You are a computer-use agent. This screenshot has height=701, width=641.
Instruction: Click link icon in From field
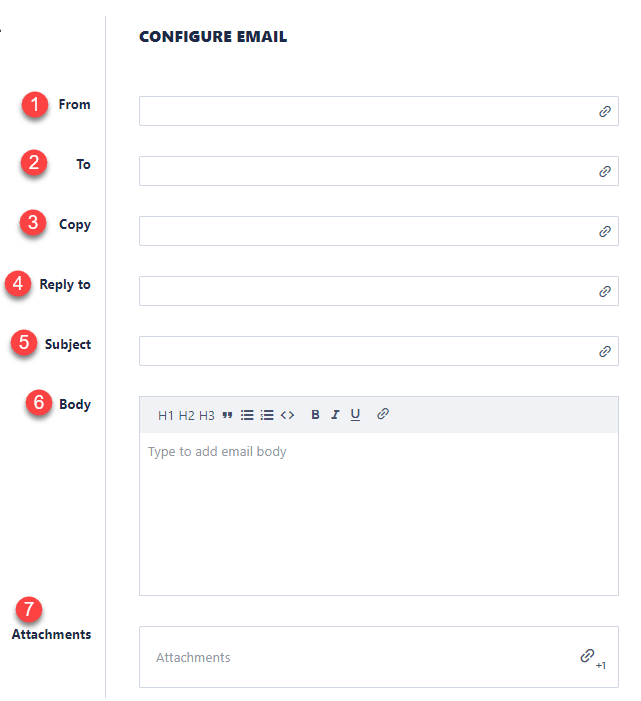coord(605,112)
